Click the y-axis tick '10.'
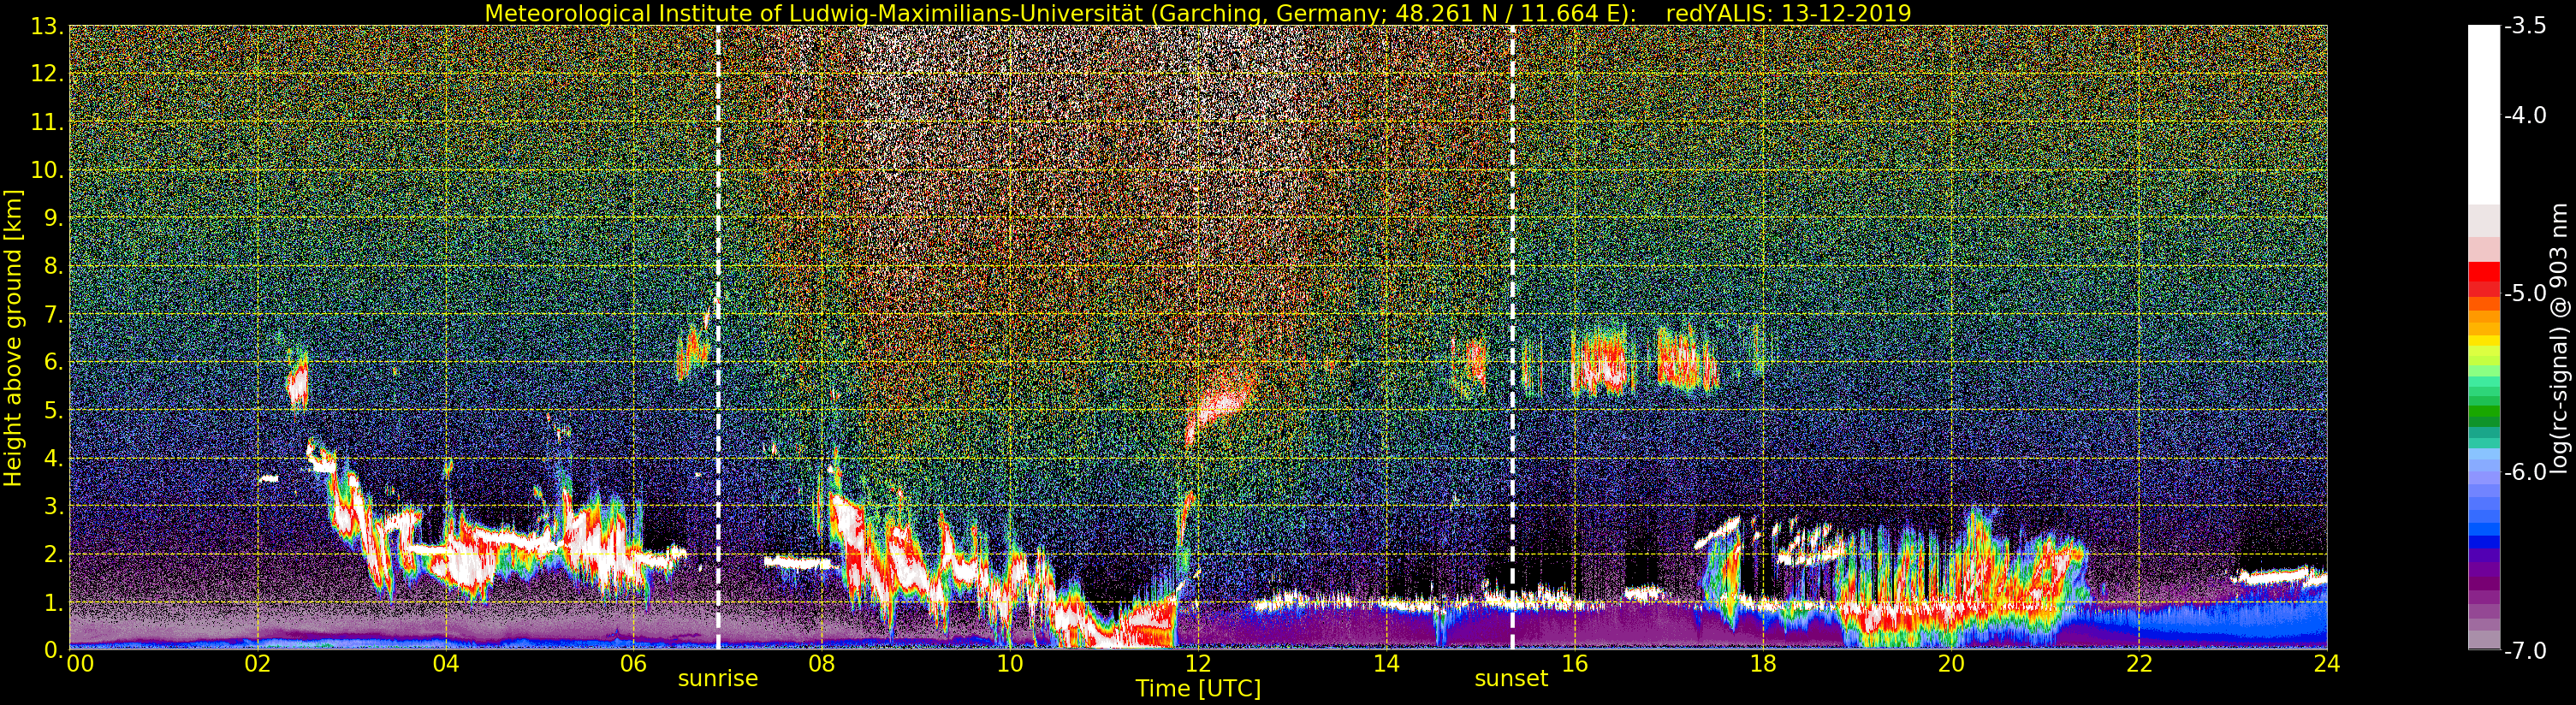The height and width of the screenshot is (705, 2576). [47, 170]
